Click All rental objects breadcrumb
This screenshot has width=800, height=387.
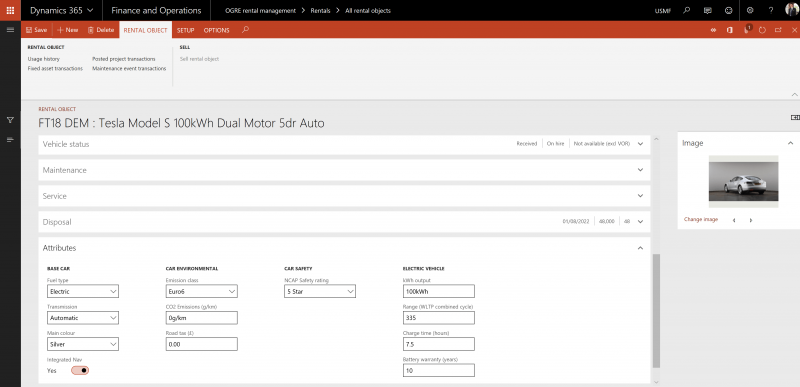point(368,10)
